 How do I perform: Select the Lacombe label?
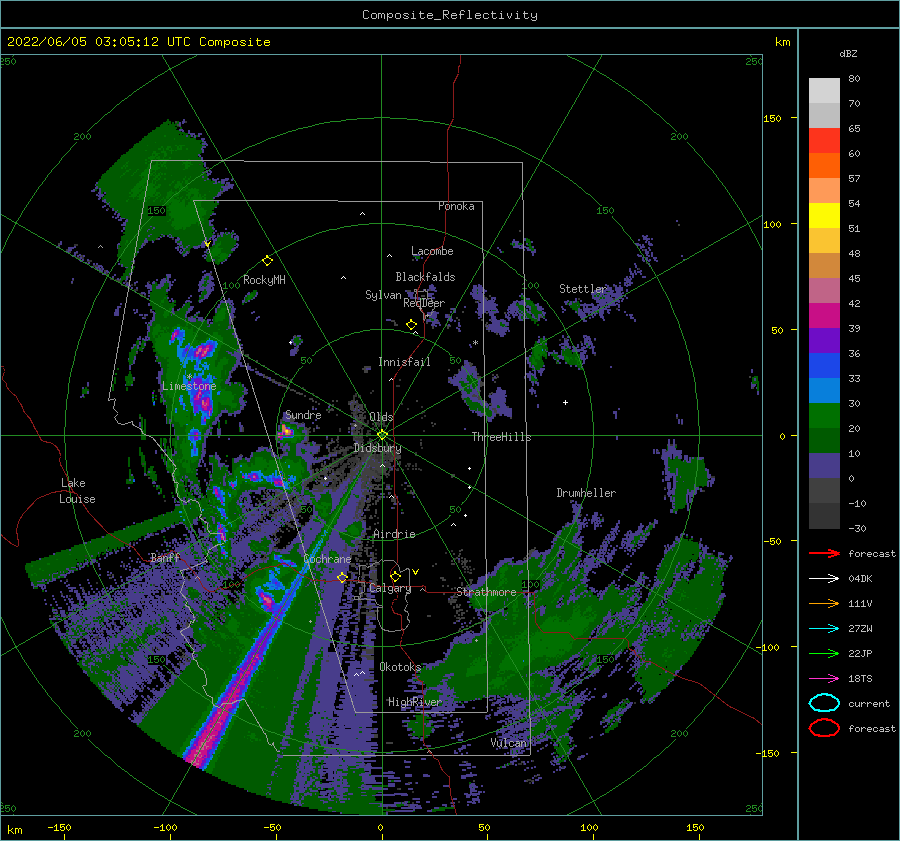[x=432, y=251]
